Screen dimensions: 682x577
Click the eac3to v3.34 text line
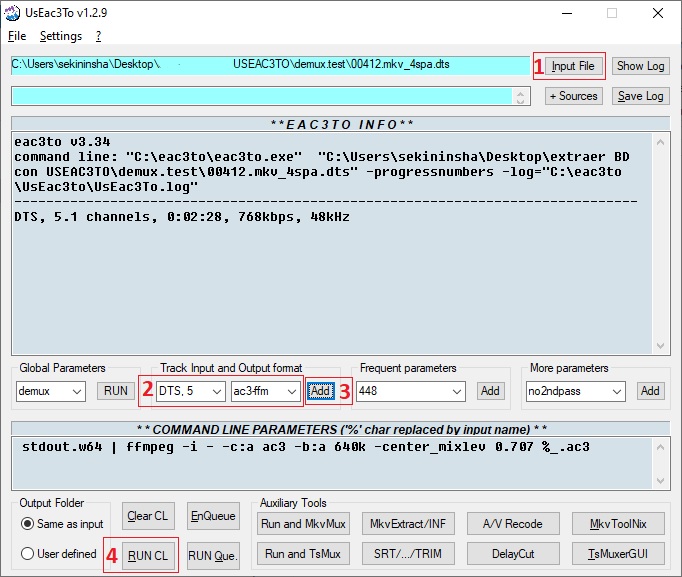(x=62, y=142)
